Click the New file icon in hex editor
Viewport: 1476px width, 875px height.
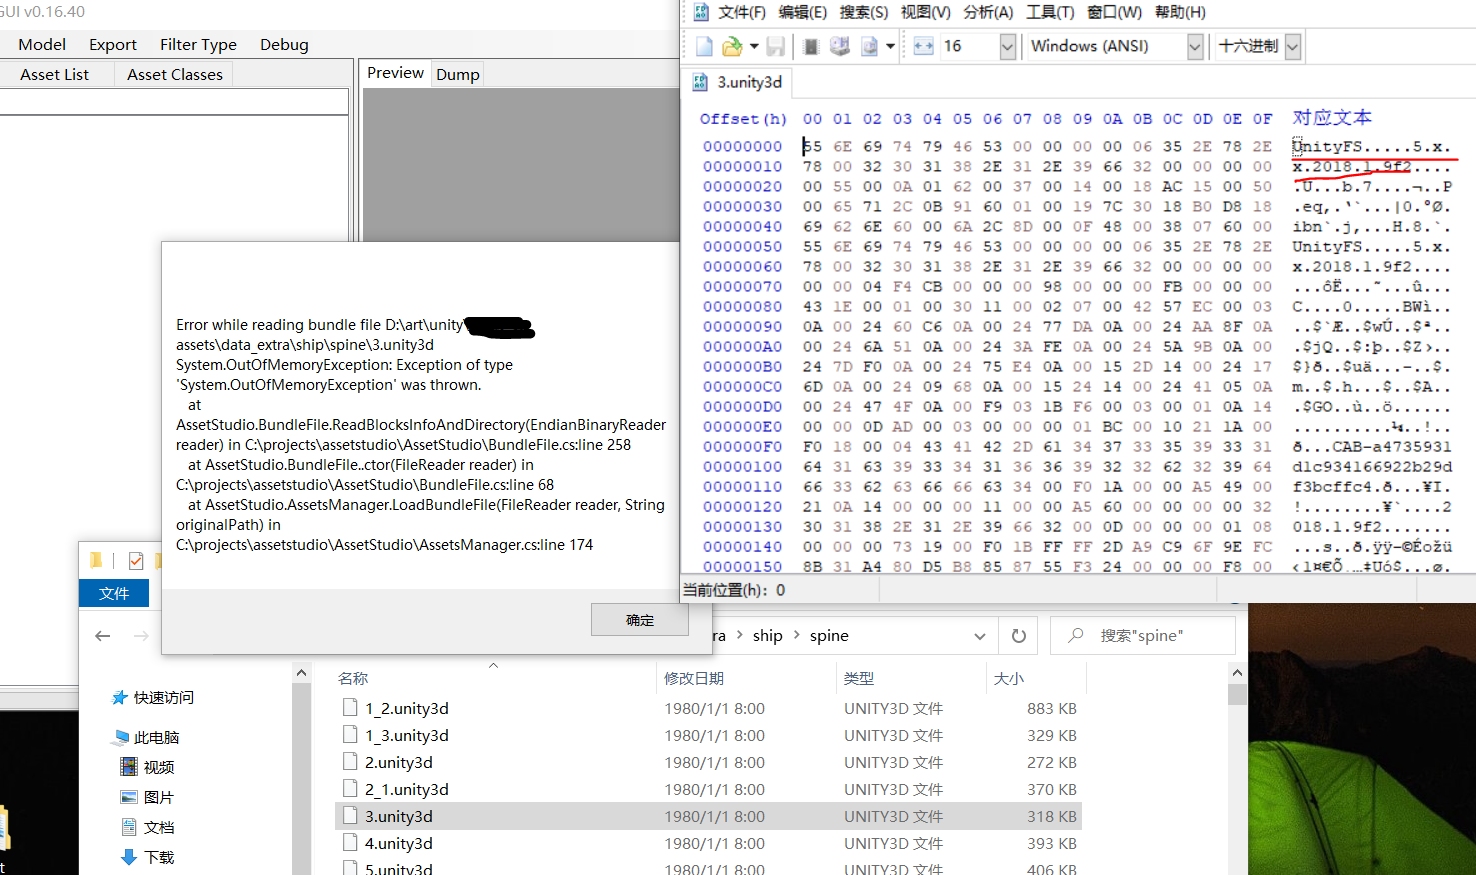tap(704, 46)
